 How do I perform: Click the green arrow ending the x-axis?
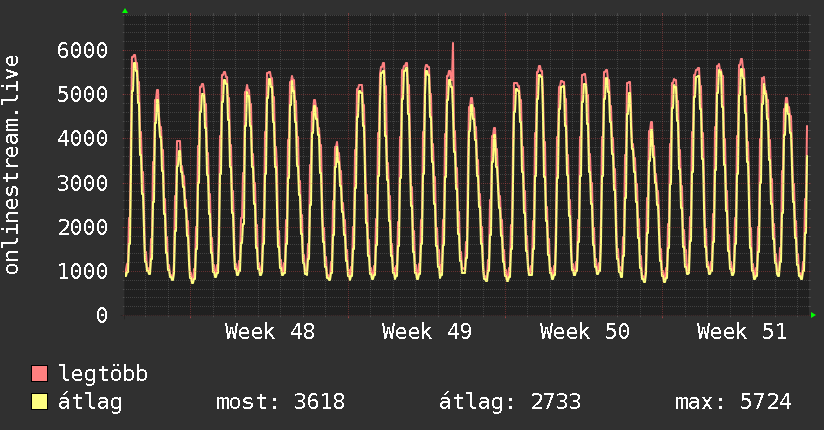tap(814, 315)
